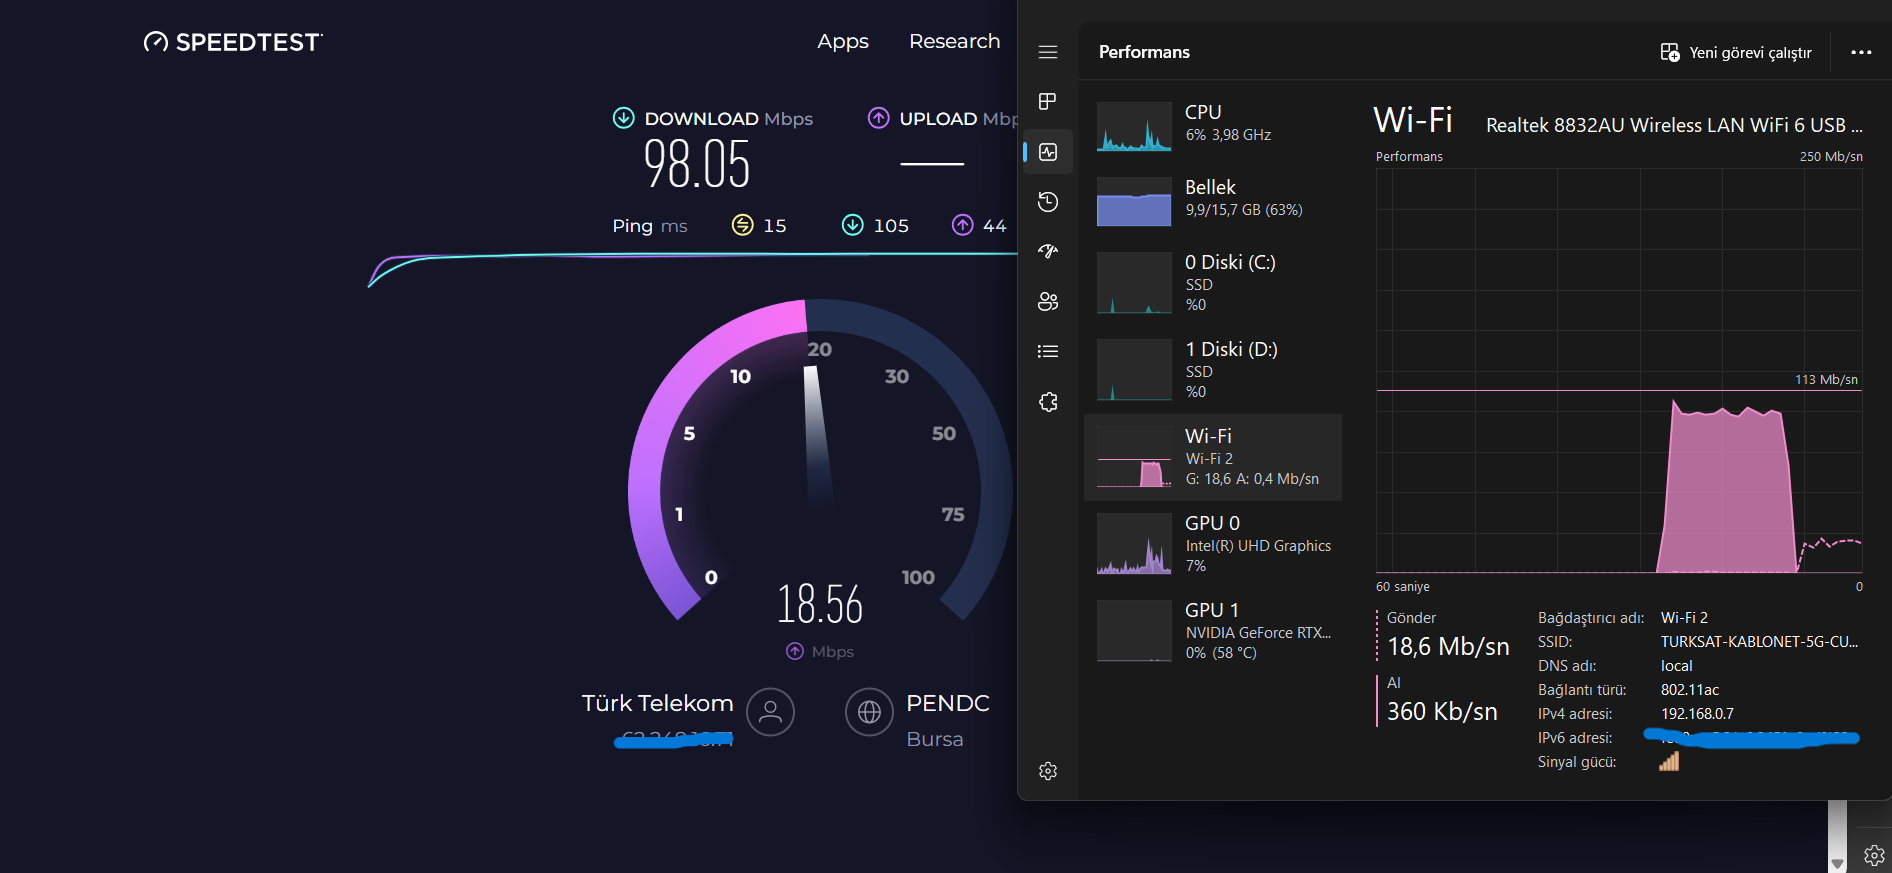Select GPU 0 Intel UHD Graphics item
This screenshot has height=873, width=1892.
tap(1213, 544)
